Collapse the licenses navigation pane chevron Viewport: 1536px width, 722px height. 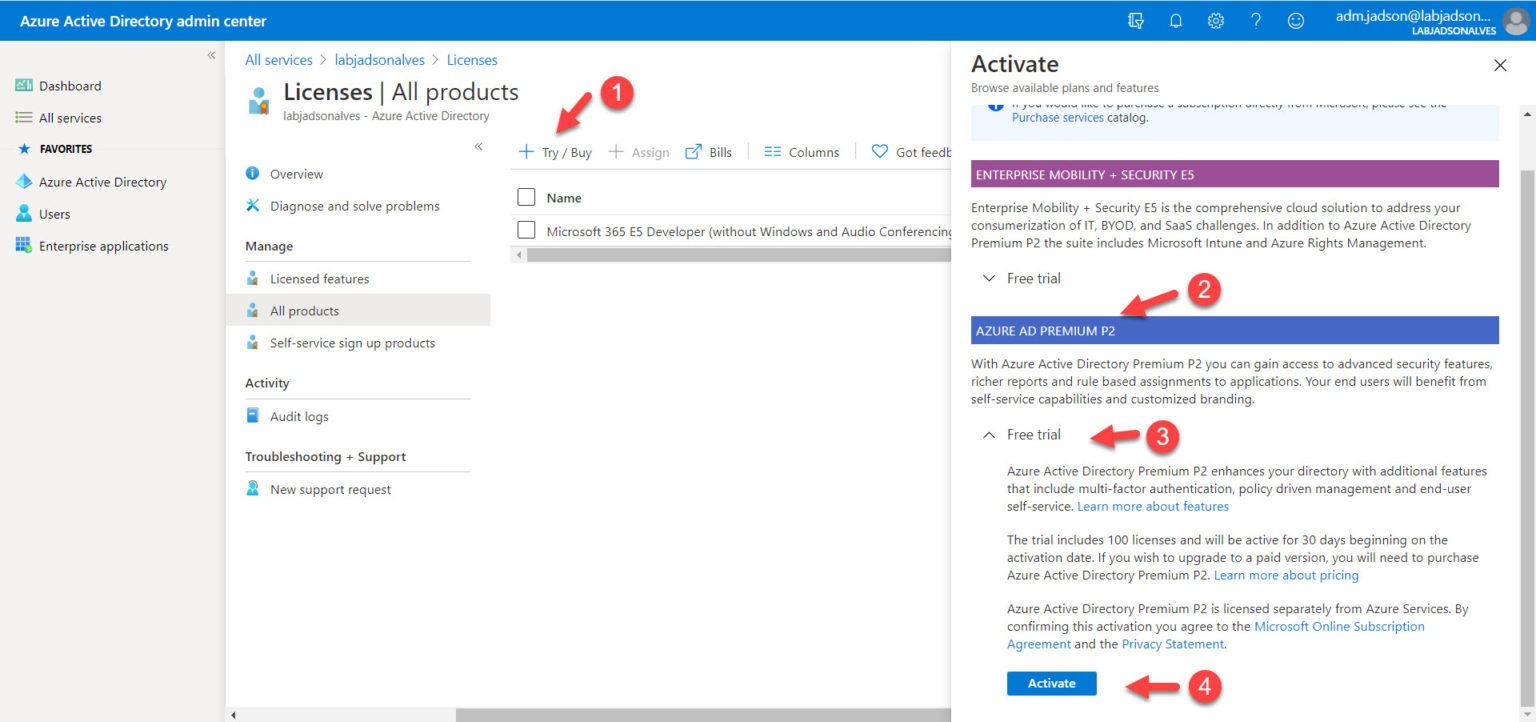click(478, 146)
